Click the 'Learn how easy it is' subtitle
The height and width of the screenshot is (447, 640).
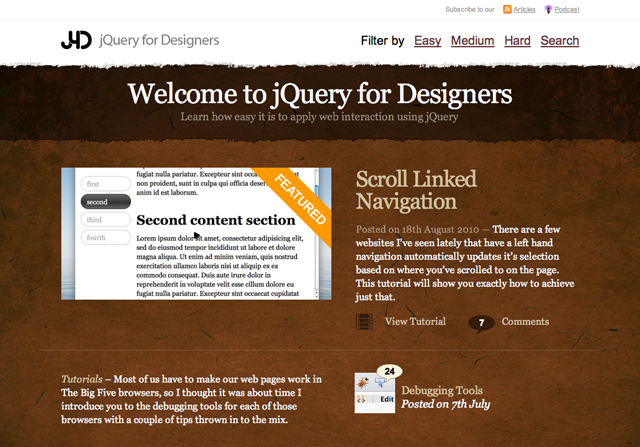tap(320, 117)
